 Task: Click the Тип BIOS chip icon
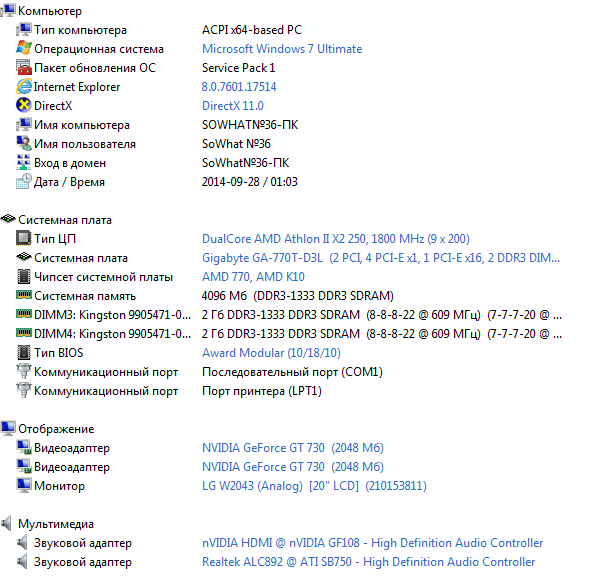click(23, 352)
